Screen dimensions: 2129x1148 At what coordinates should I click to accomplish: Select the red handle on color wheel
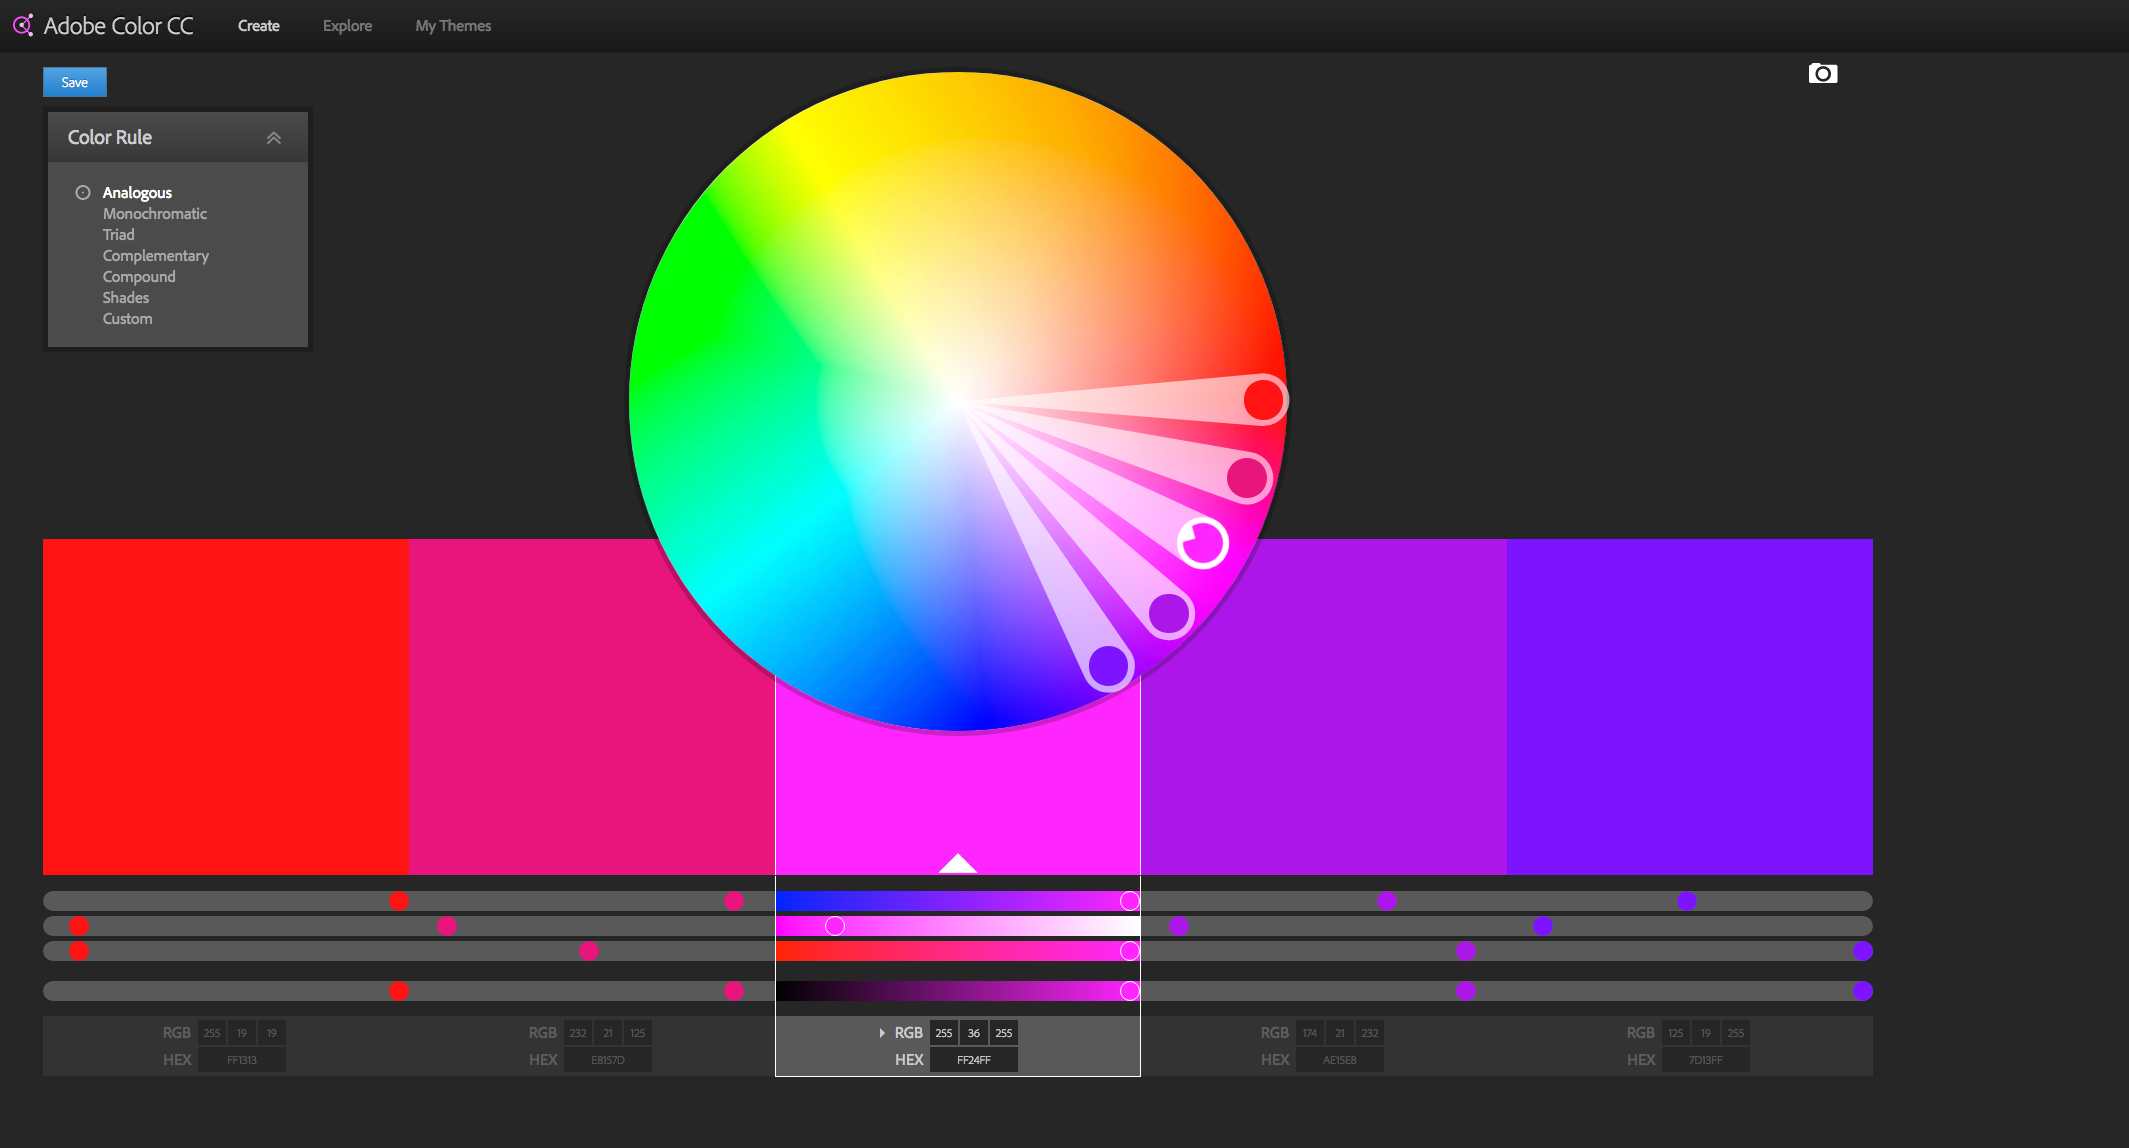click(x=1263, y=400)
